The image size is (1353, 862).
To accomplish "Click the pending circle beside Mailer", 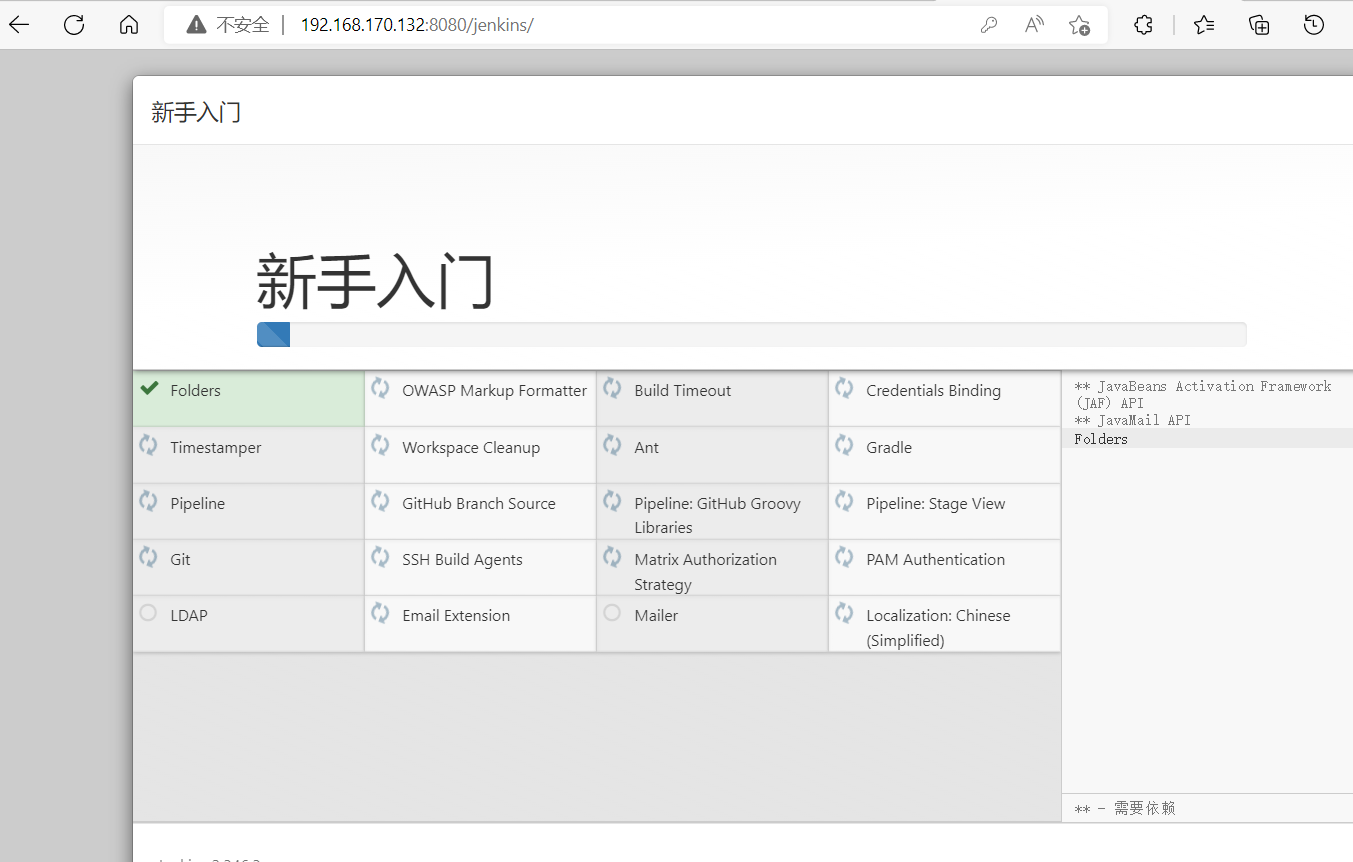I will (612, 613).
